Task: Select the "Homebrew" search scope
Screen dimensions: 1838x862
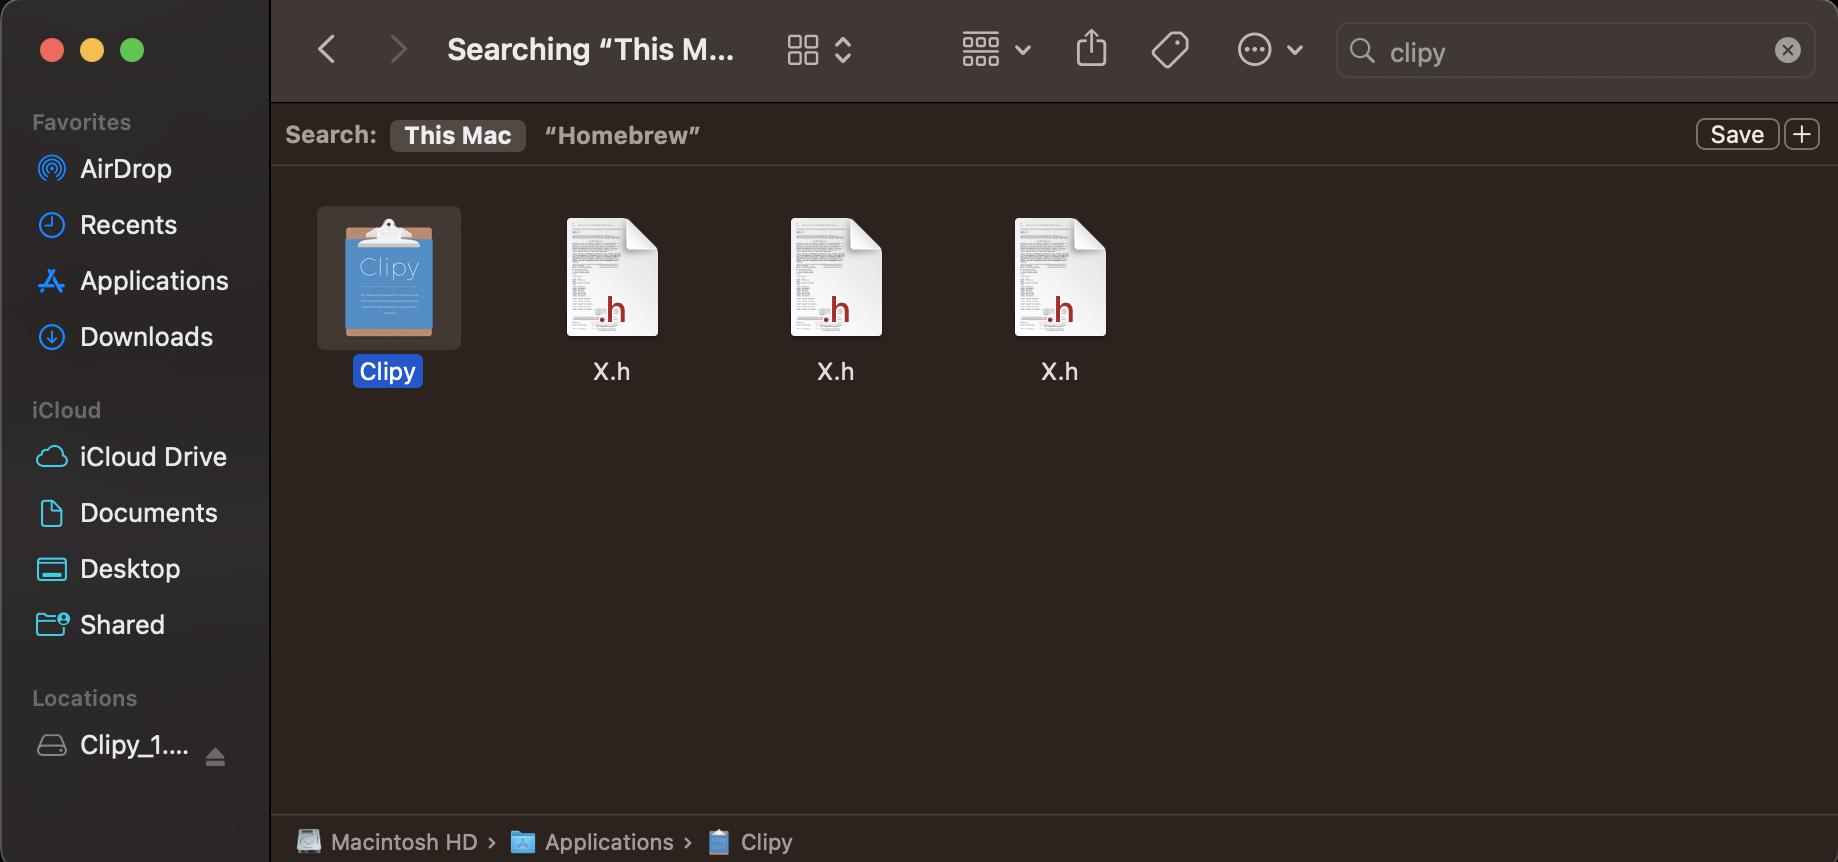Action: 622,135
